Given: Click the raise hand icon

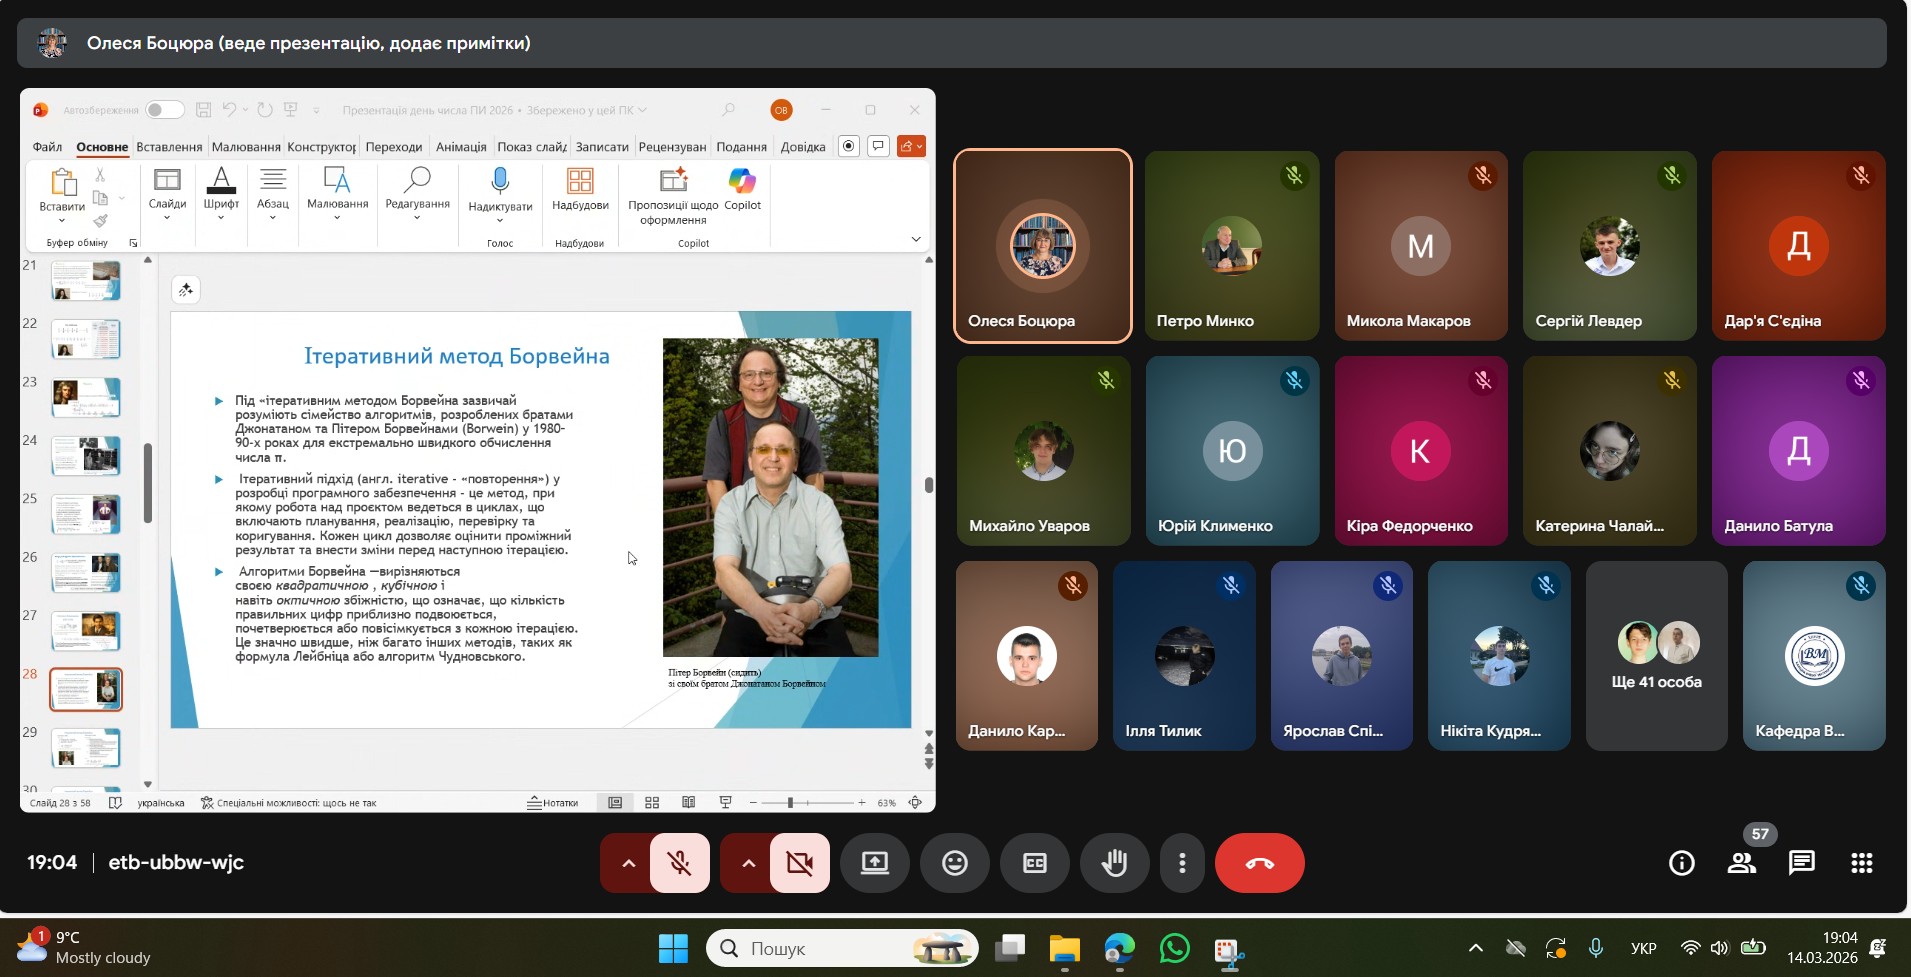Looking at the screenshot, I should click(1114, 863).
